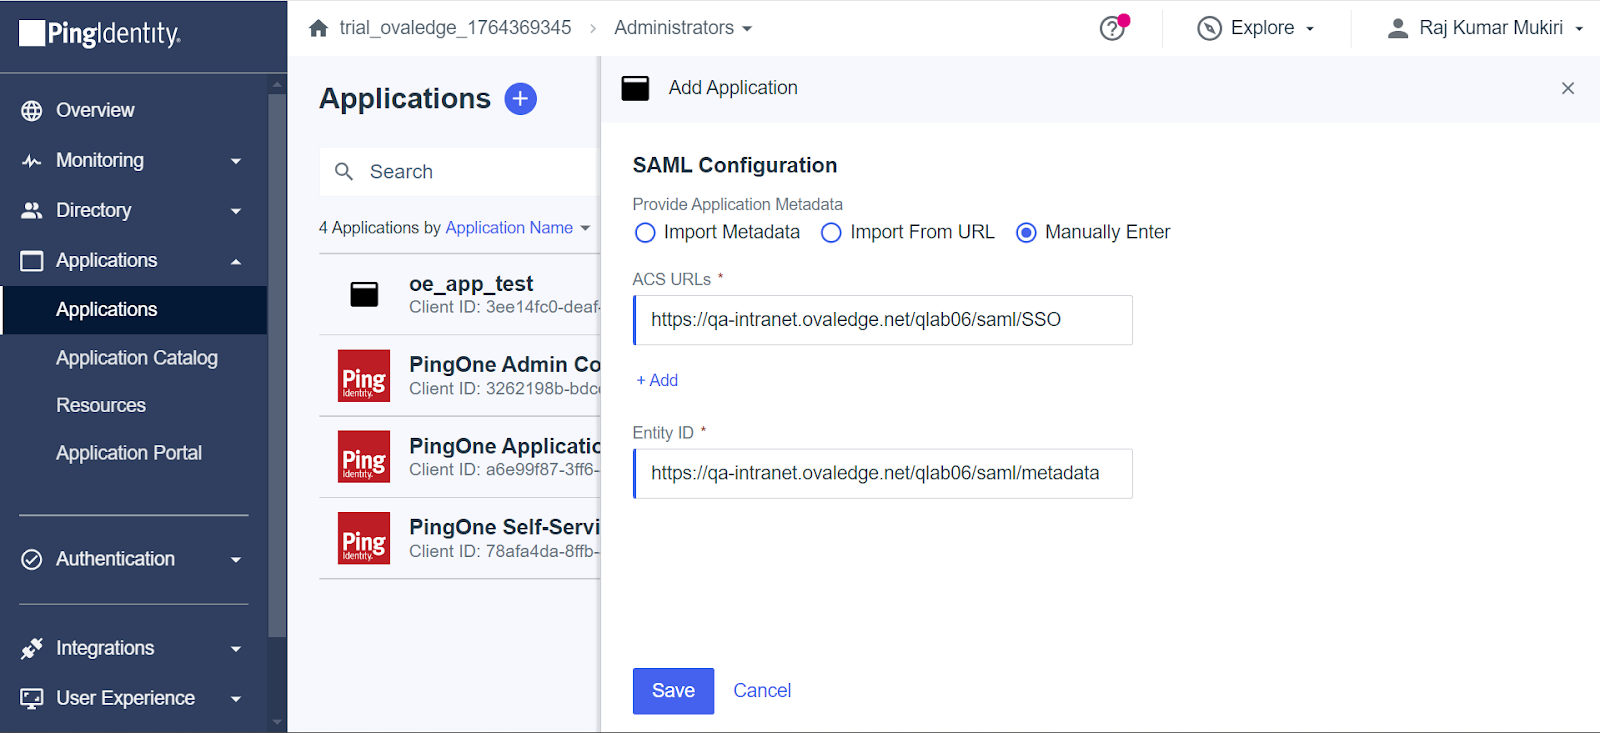Click the sidebar scrollbar up arrow
This screenshot has height=733, width=1600.
pos(277,86)
